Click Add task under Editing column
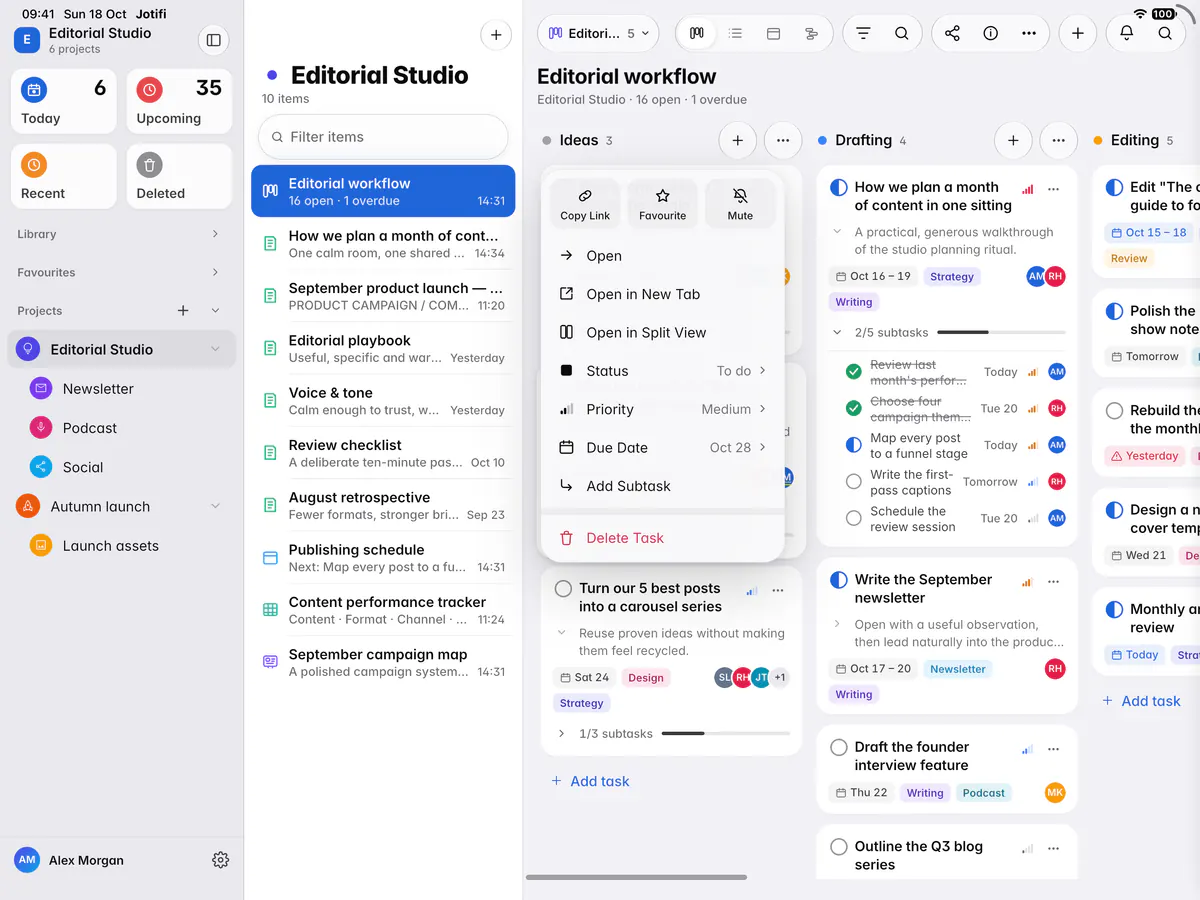 click(1141, 701)
